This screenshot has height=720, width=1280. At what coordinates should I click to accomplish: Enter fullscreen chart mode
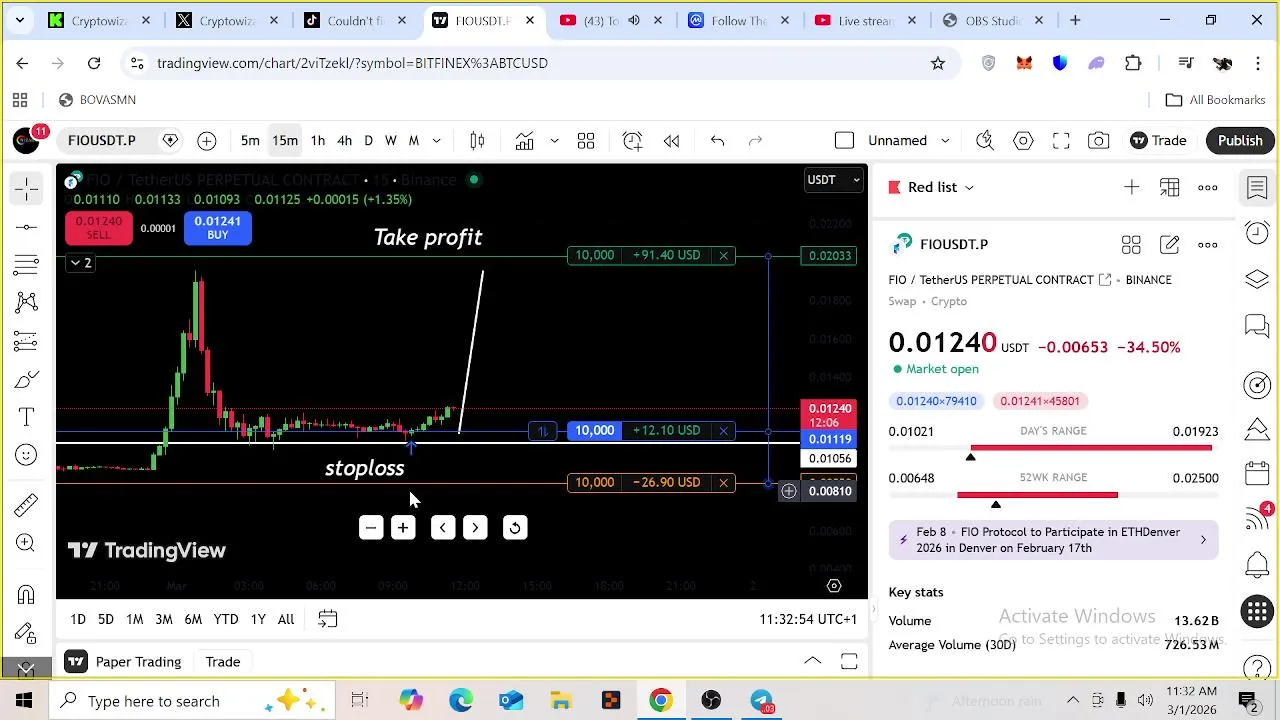pyautogui.click(x=1061, y=141)
